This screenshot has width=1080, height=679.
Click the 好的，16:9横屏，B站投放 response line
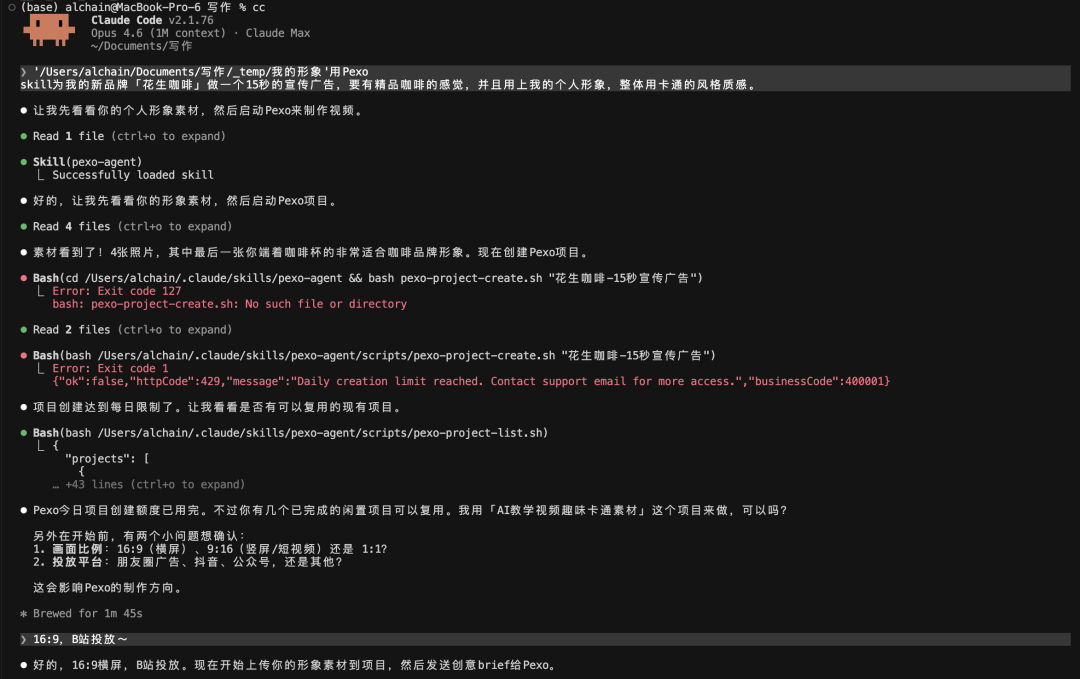point(295,665)
